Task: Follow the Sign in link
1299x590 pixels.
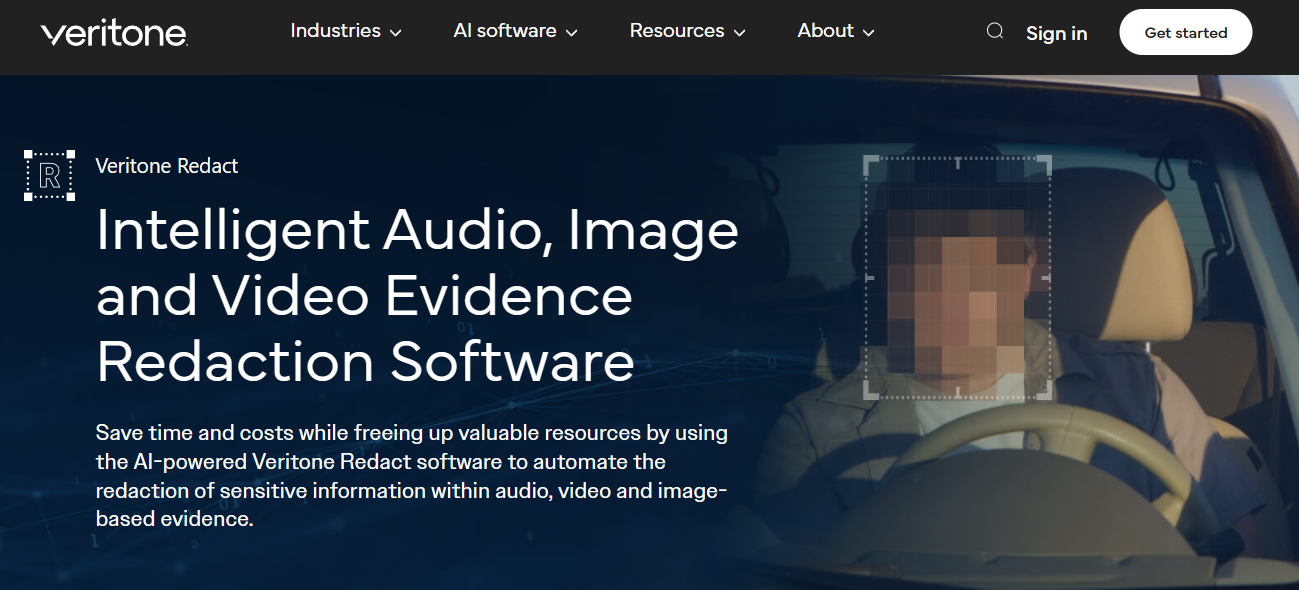Action: click(1056, 33)
